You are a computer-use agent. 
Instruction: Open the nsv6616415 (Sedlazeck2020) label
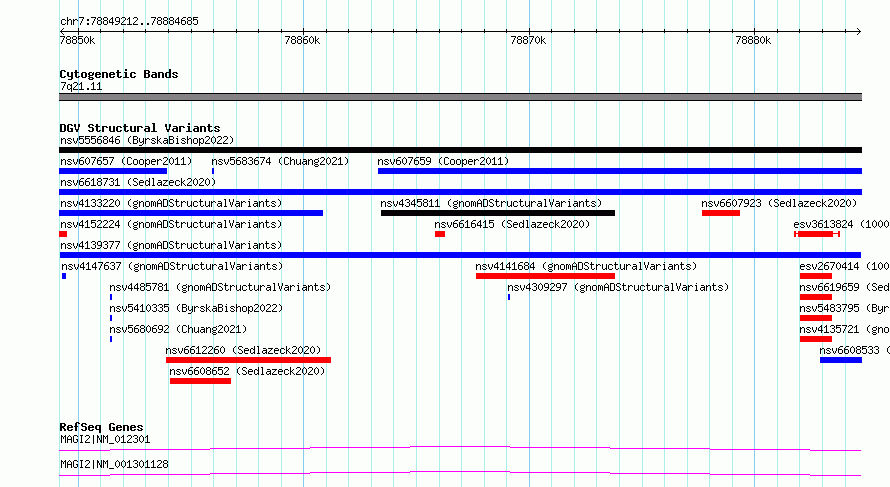pyautogui.click(x=512, y=224)
